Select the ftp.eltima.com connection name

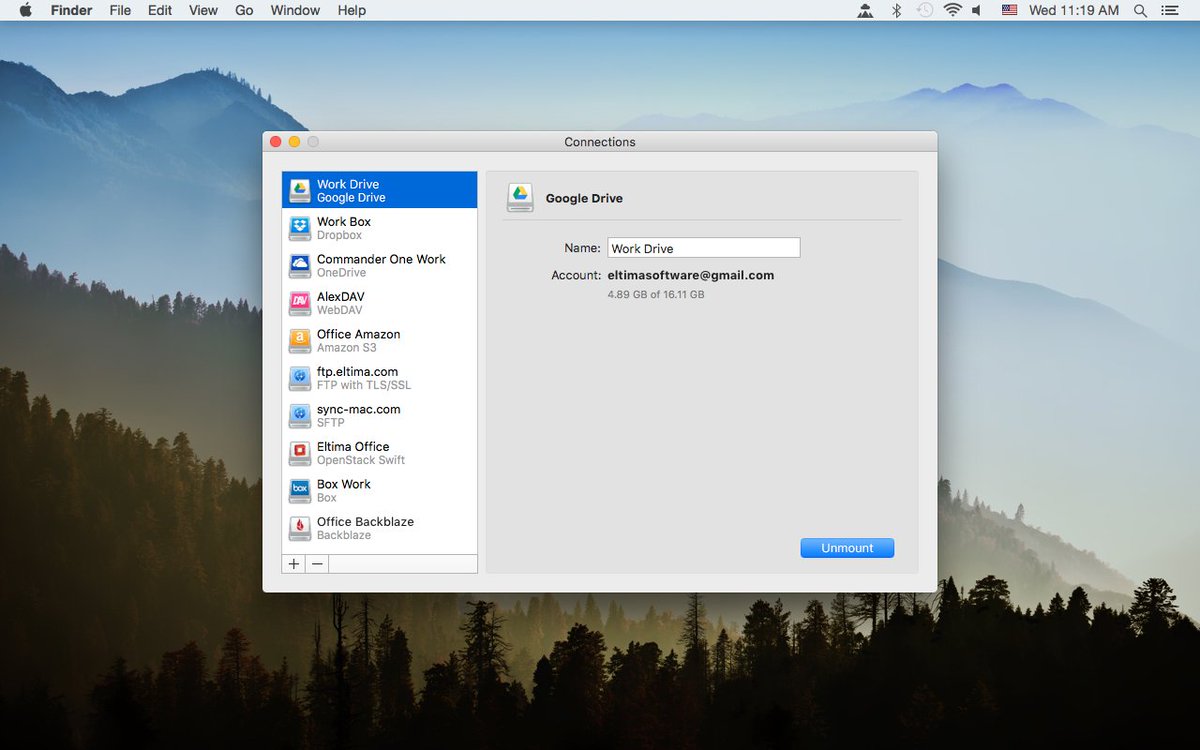pos(357,372)
